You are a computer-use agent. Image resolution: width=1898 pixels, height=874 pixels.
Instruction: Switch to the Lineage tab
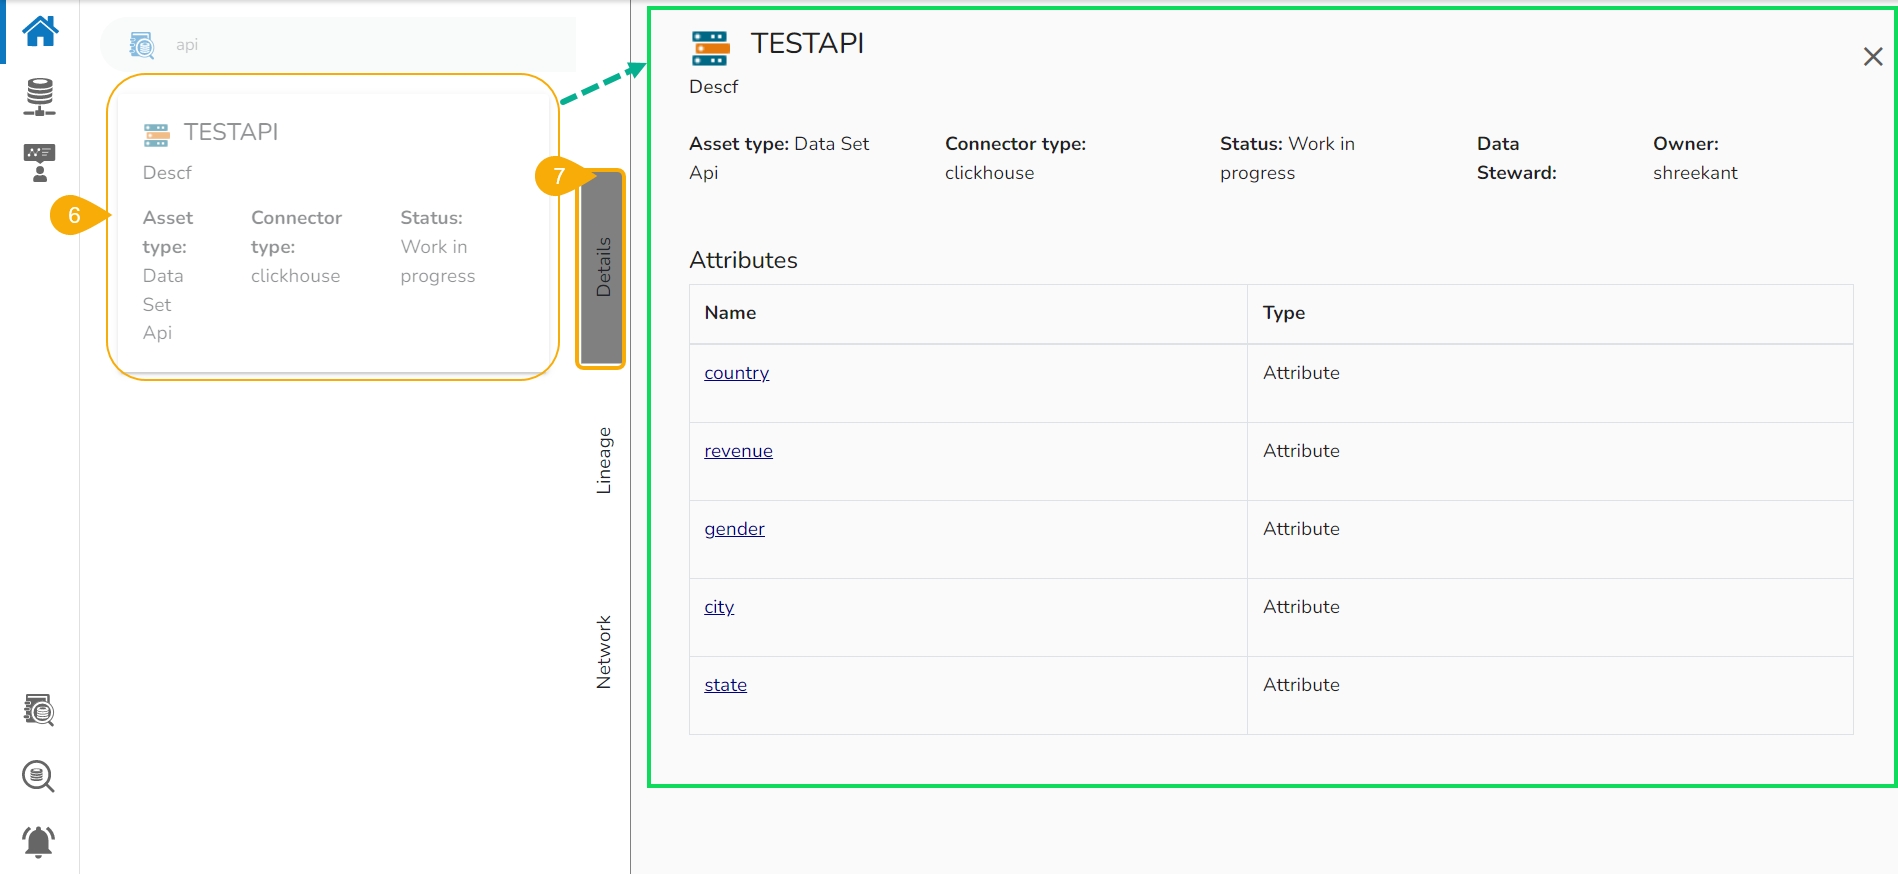pyautogui.click(x=603, y=460)
